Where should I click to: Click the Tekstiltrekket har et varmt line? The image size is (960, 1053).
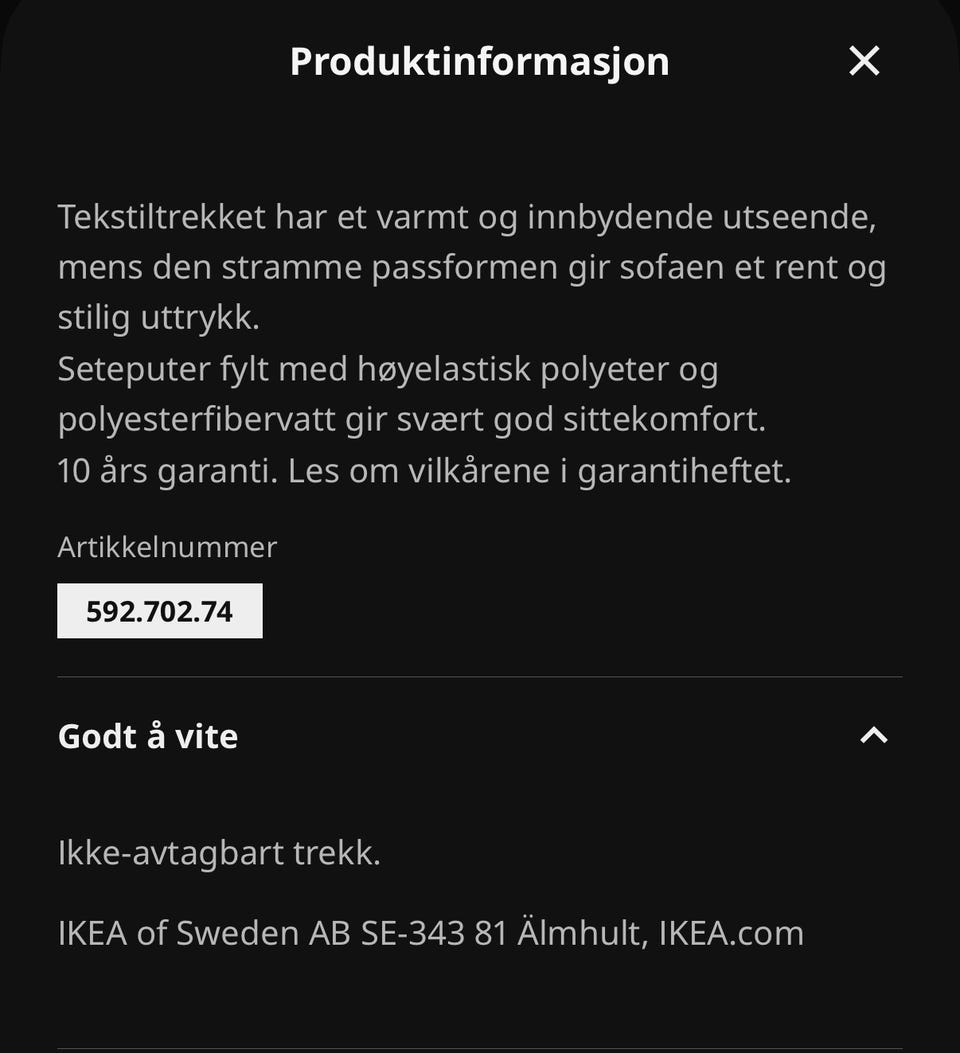467,218
